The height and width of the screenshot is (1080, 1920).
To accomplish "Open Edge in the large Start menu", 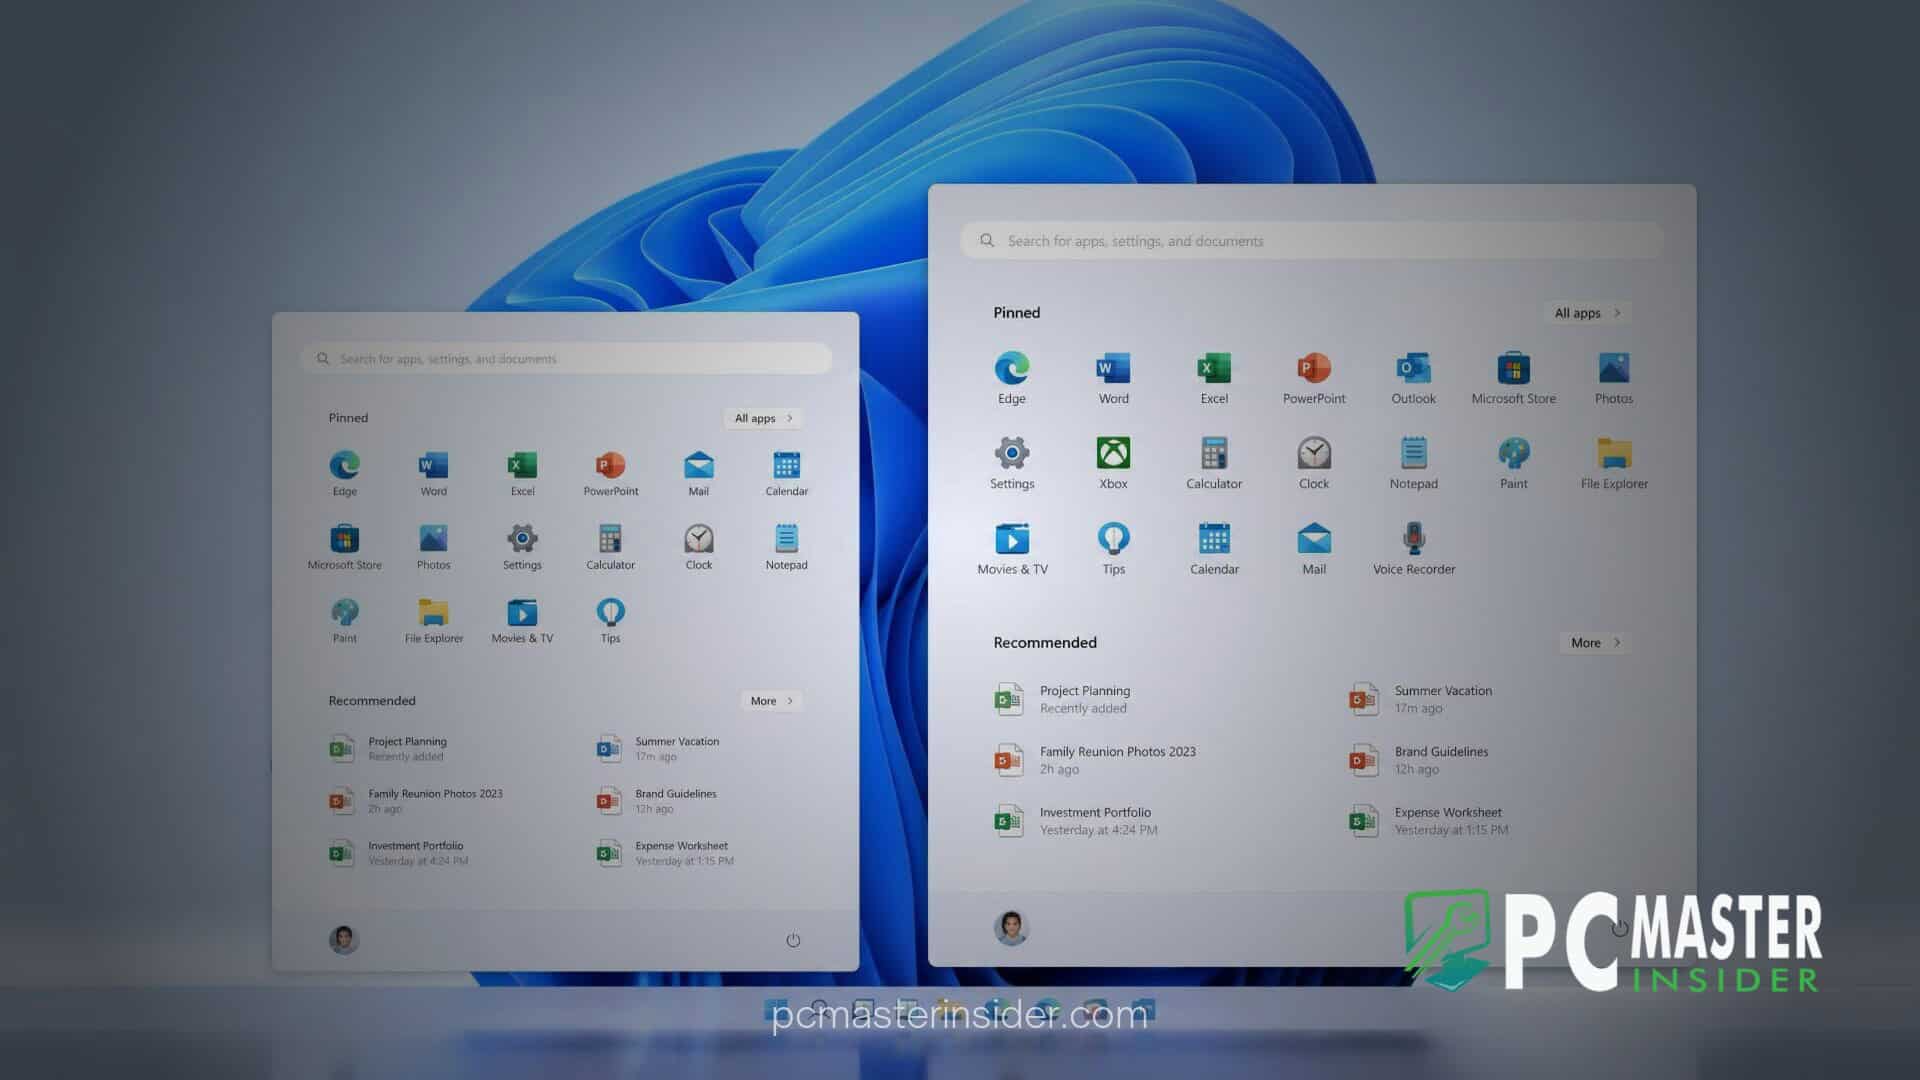I will coord(1012,377).
